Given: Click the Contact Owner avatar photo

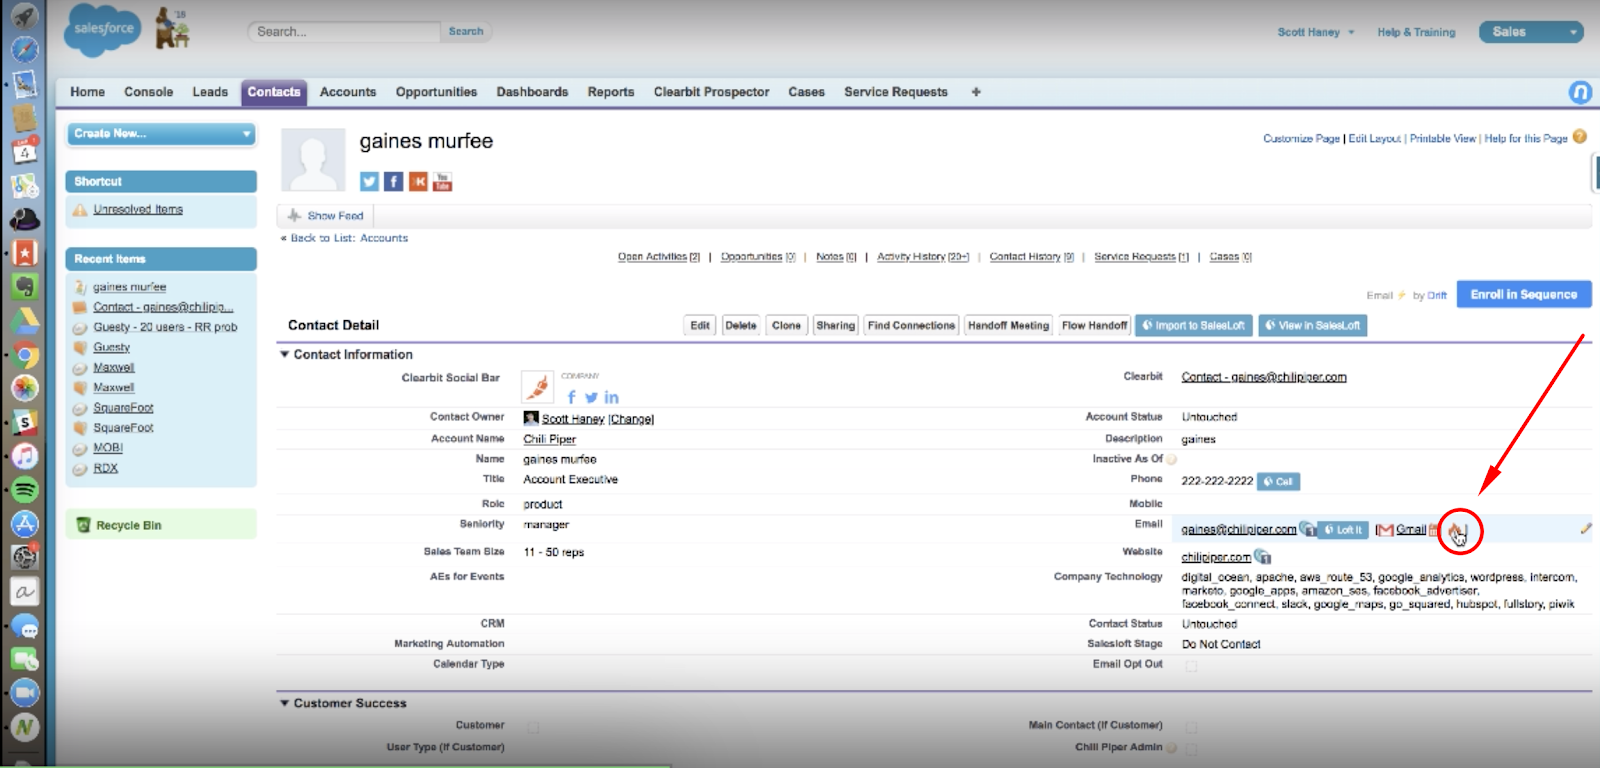Looking at the screenshot, I should click(531, 418).
